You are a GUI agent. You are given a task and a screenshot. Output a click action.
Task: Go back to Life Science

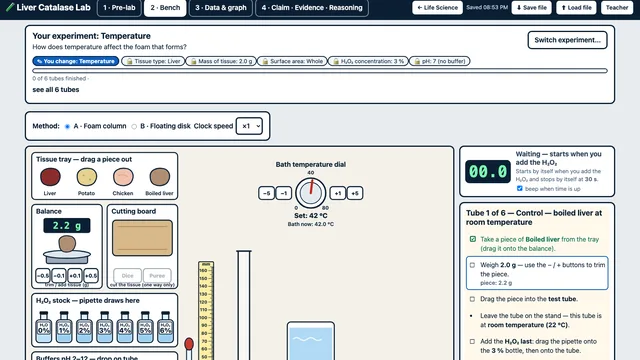click(437, 7)
